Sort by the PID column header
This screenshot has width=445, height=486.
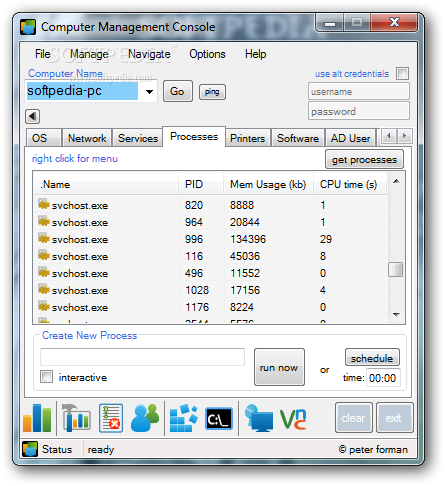tap(201, 184)
